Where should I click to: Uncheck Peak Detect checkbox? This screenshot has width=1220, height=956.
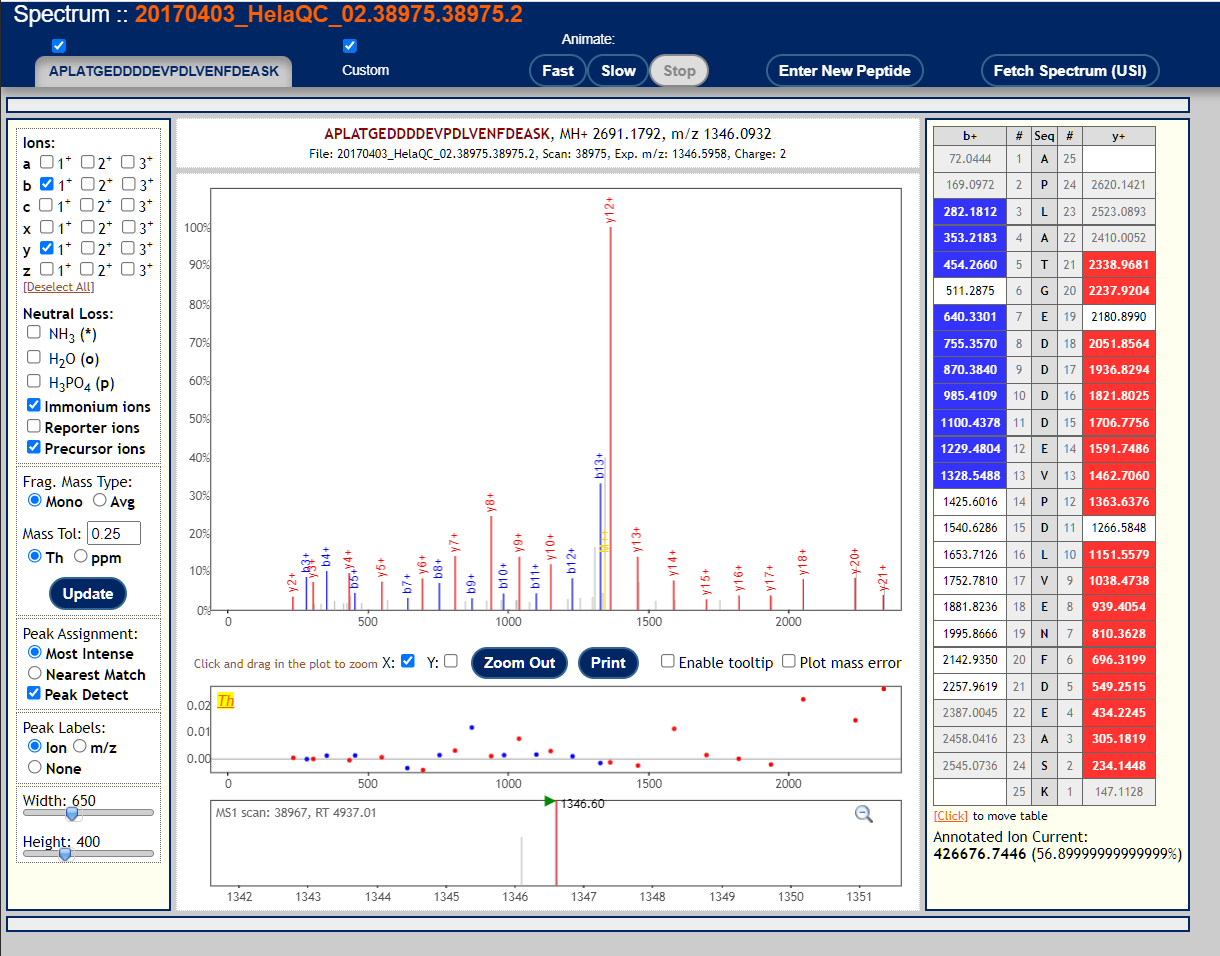35,693
